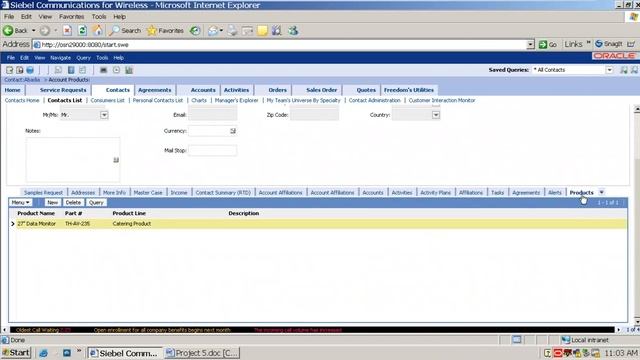Switch to the Accounts screen tab

click(x=203, y=90)
